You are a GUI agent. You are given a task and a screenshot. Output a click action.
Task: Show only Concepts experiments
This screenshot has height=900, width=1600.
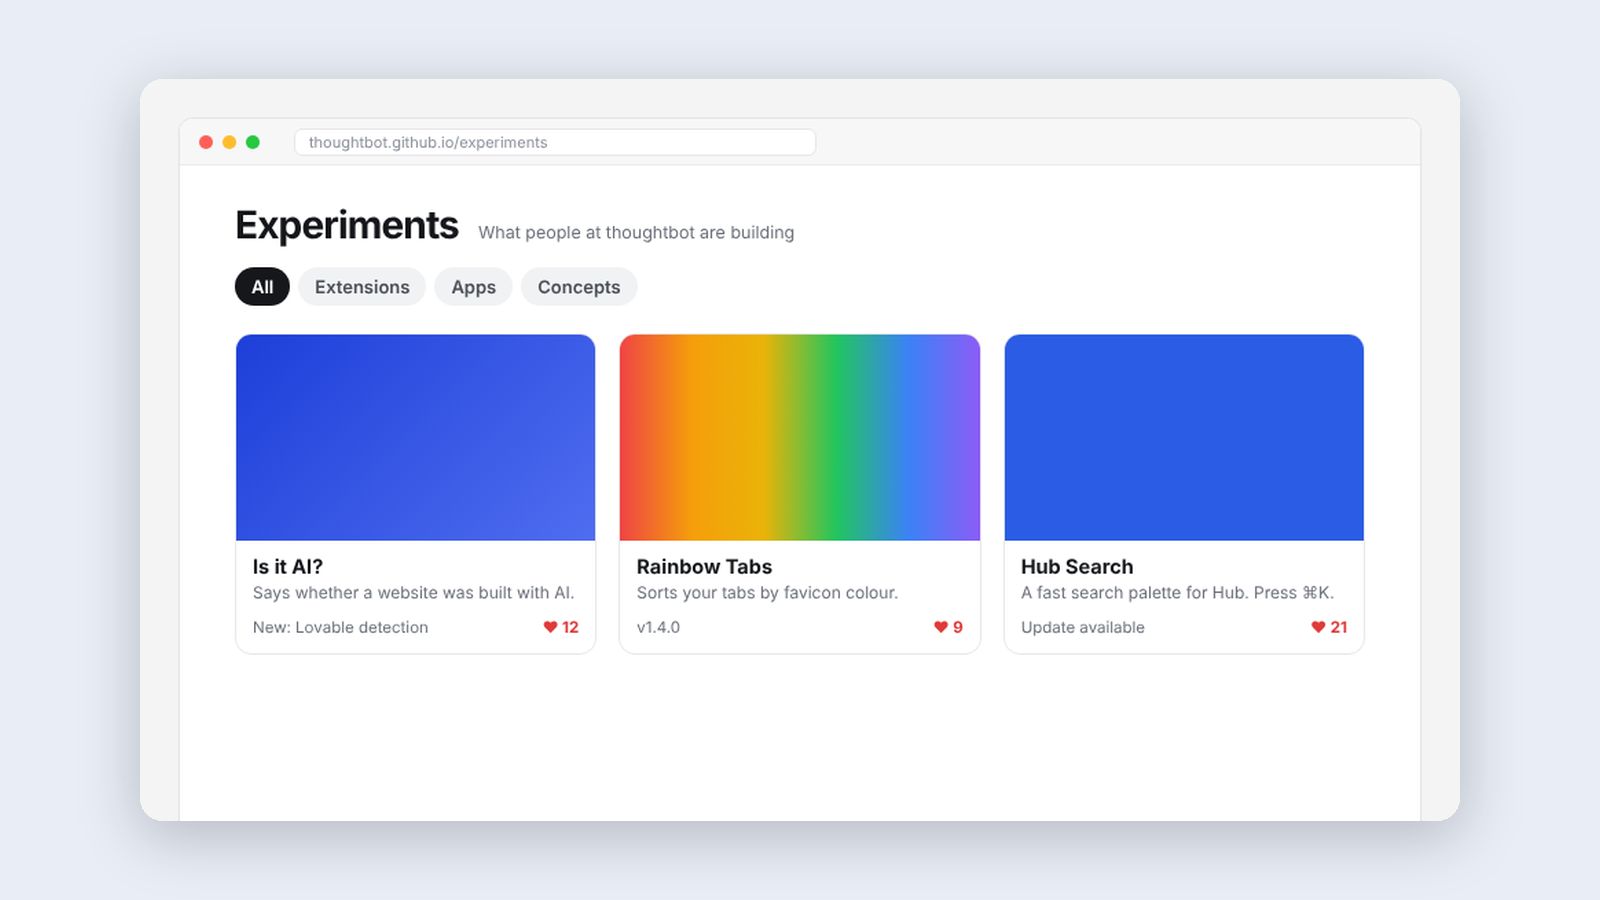pyautogui.click(x=579, y=287)
